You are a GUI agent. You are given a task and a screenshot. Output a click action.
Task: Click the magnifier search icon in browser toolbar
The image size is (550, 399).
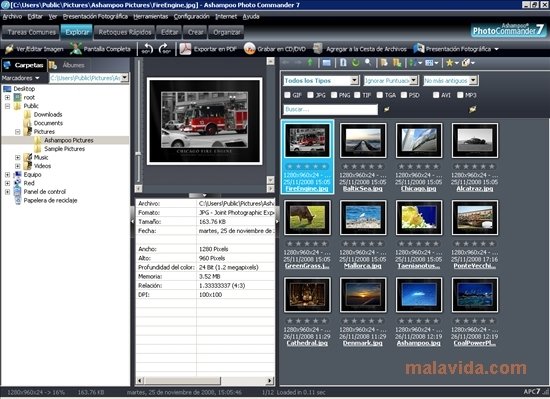368,63
